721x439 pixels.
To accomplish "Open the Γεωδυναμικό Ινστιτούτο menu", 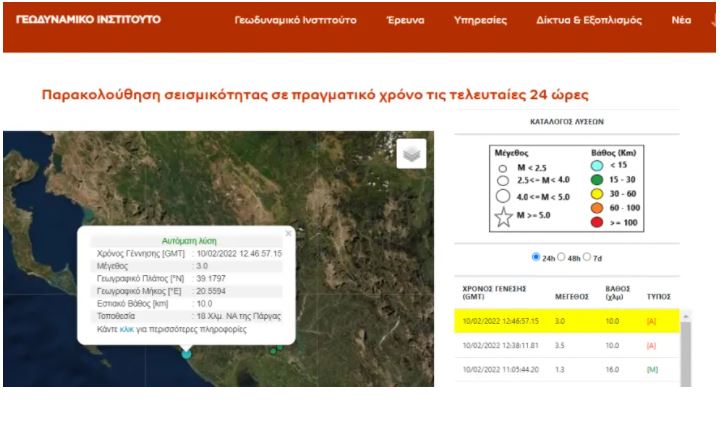I will tap(295, 20).
